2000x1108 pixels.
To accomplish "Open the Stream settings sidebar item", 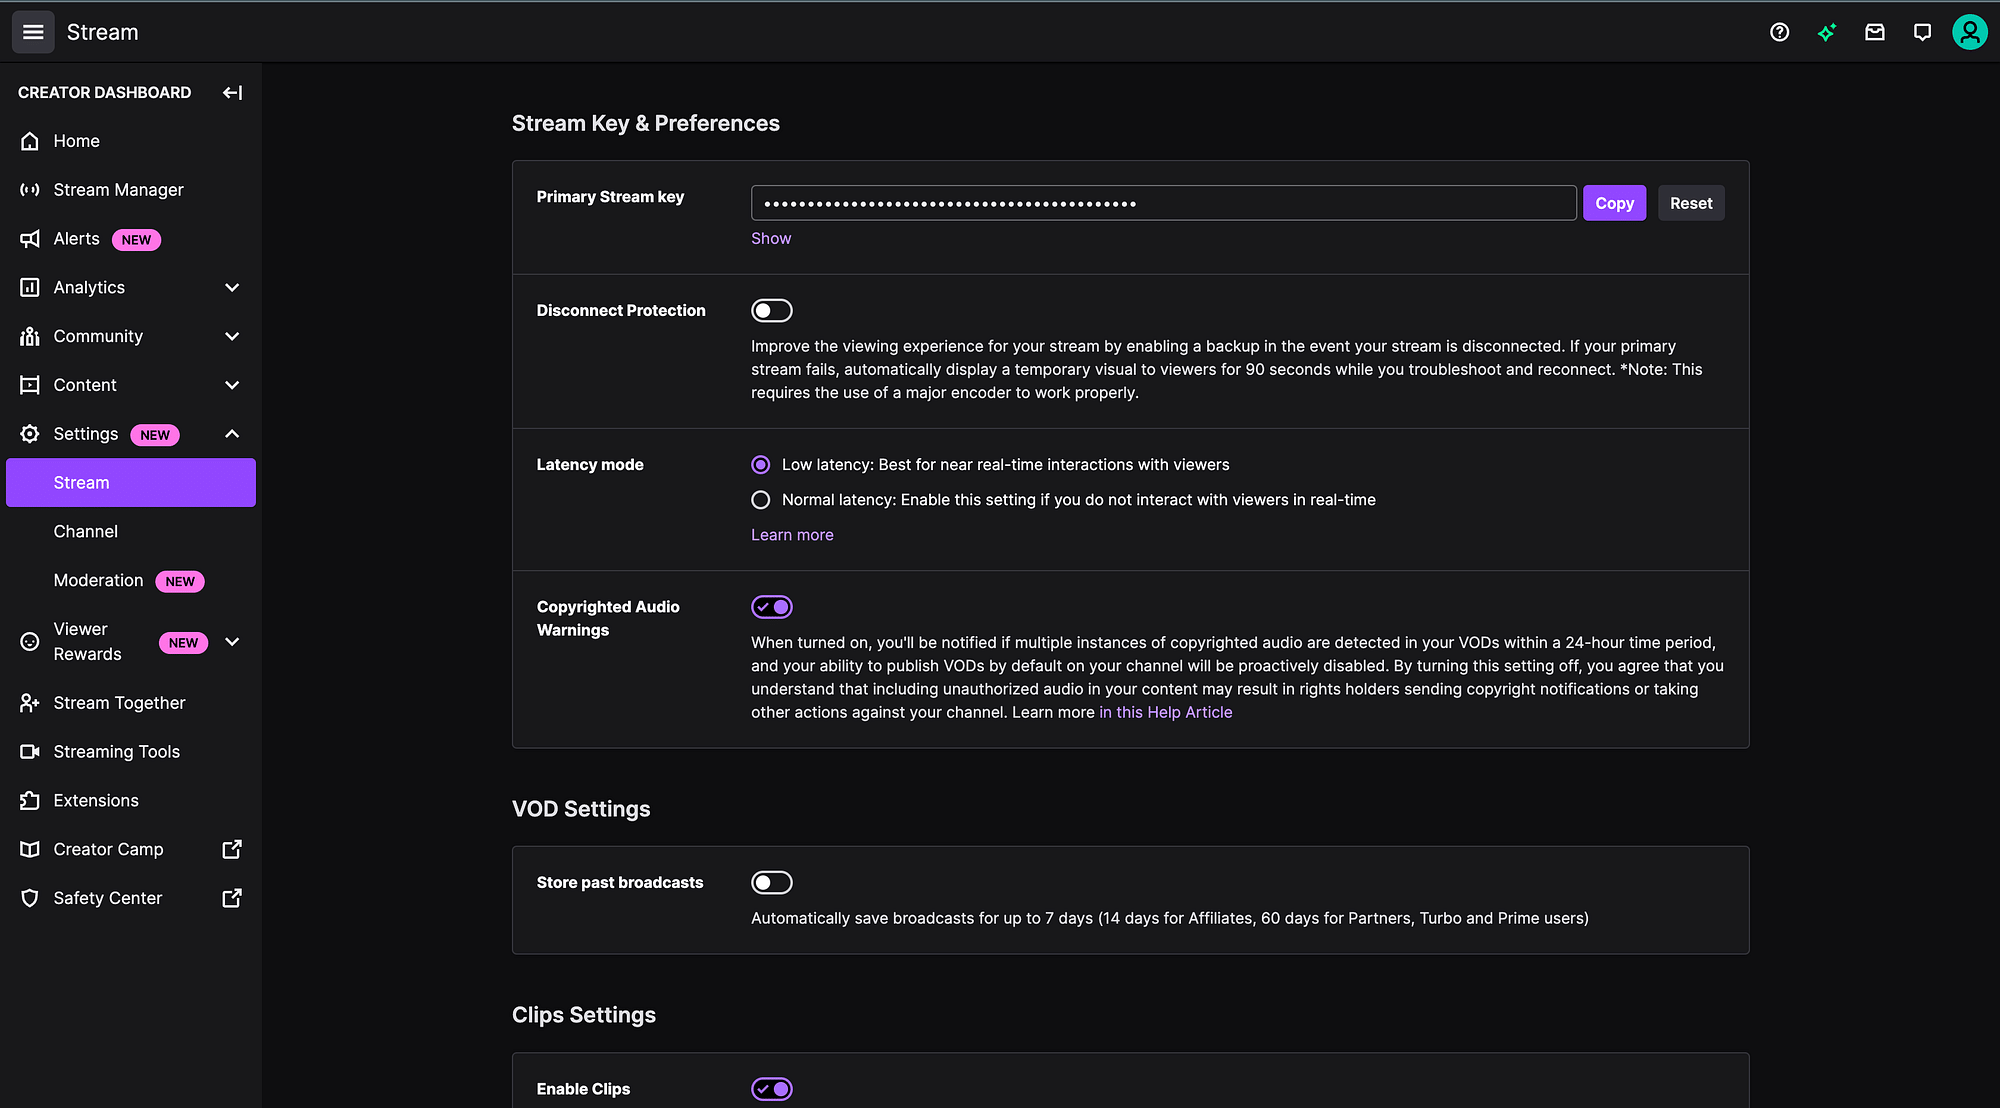I will pos(131,483).
